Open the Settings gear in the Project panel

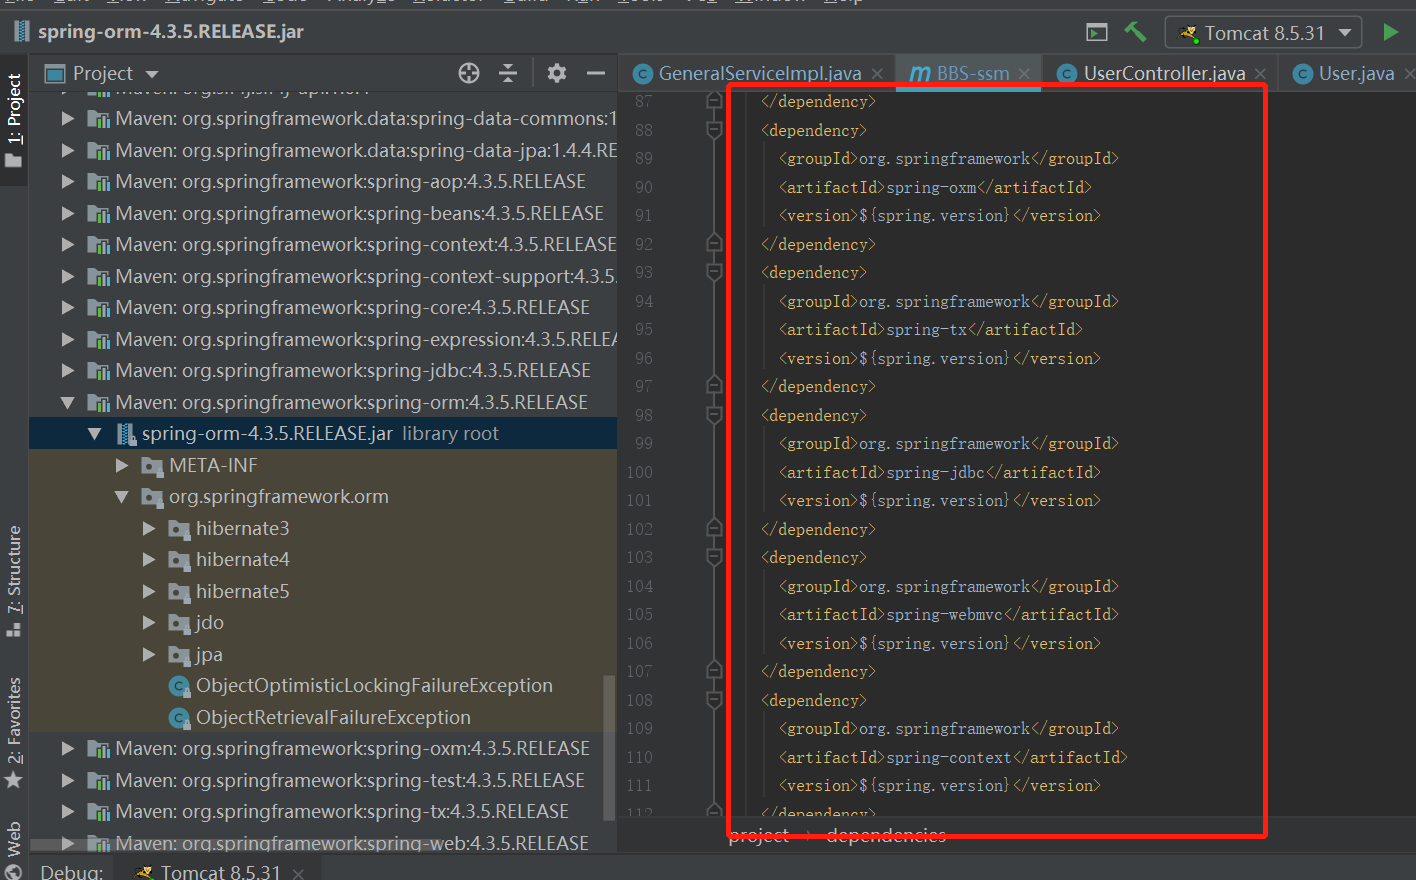557,73
